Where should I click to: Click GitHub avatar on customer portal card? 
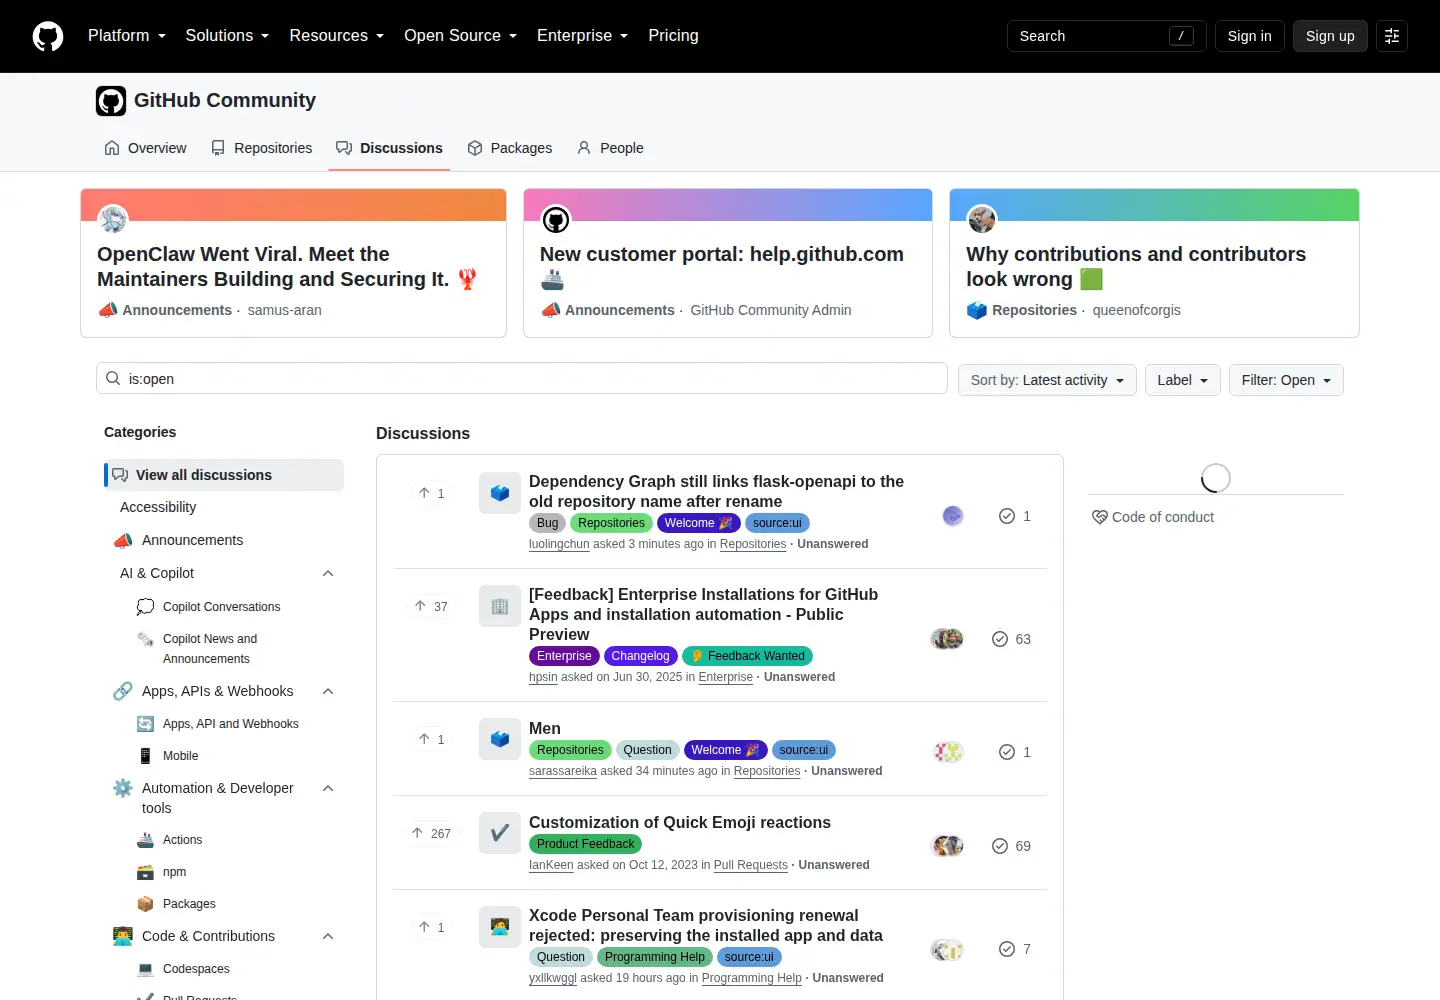[556, 219]
